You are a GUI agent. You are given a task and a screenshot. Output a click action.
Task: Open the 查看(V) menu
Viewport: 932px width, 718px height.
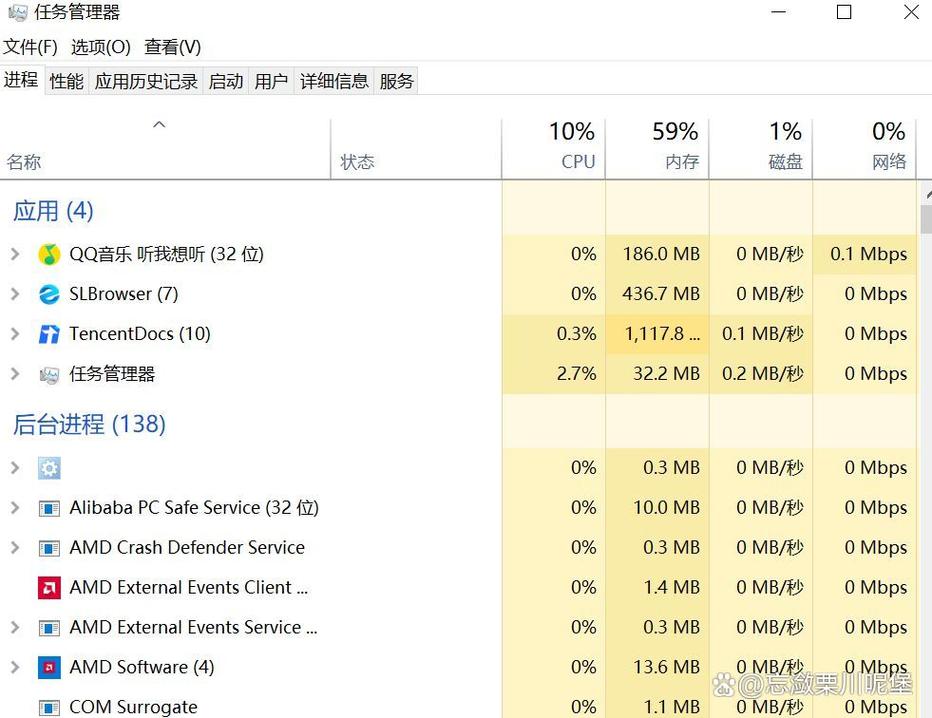pos(172,47)
